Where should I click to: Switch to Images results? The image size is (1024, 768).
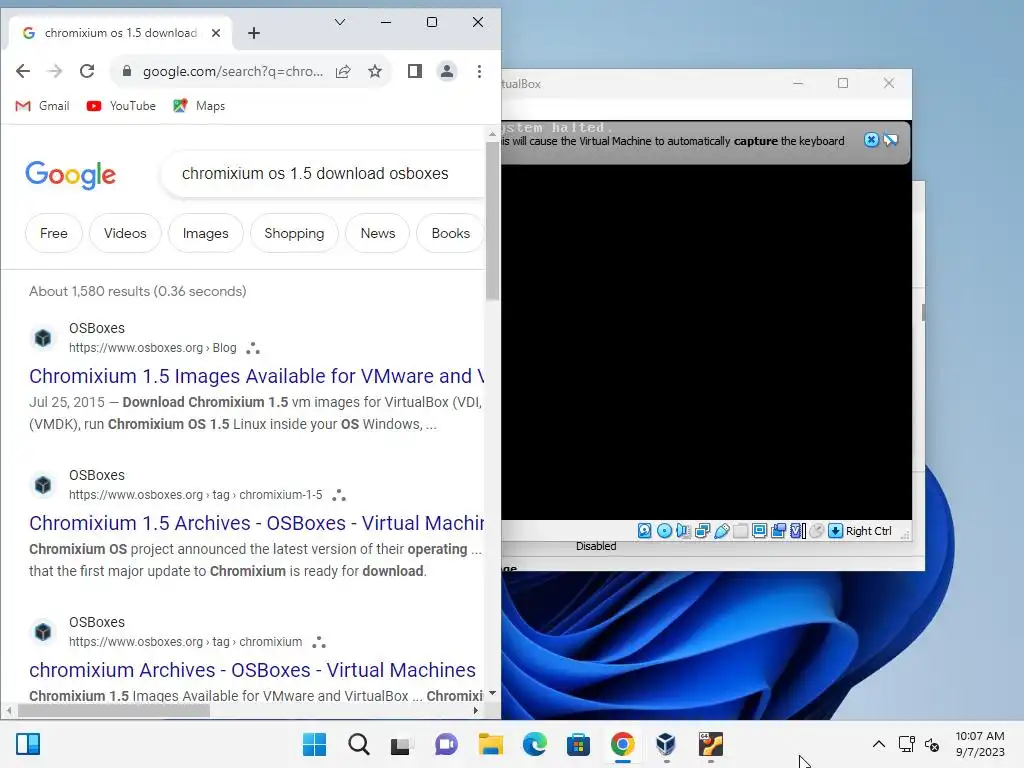[x=206, y=233]
